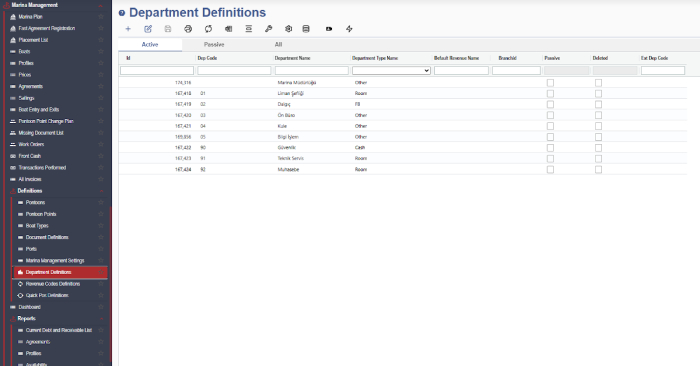Collapse the Reports submenu chevron

tap(101, 319)
